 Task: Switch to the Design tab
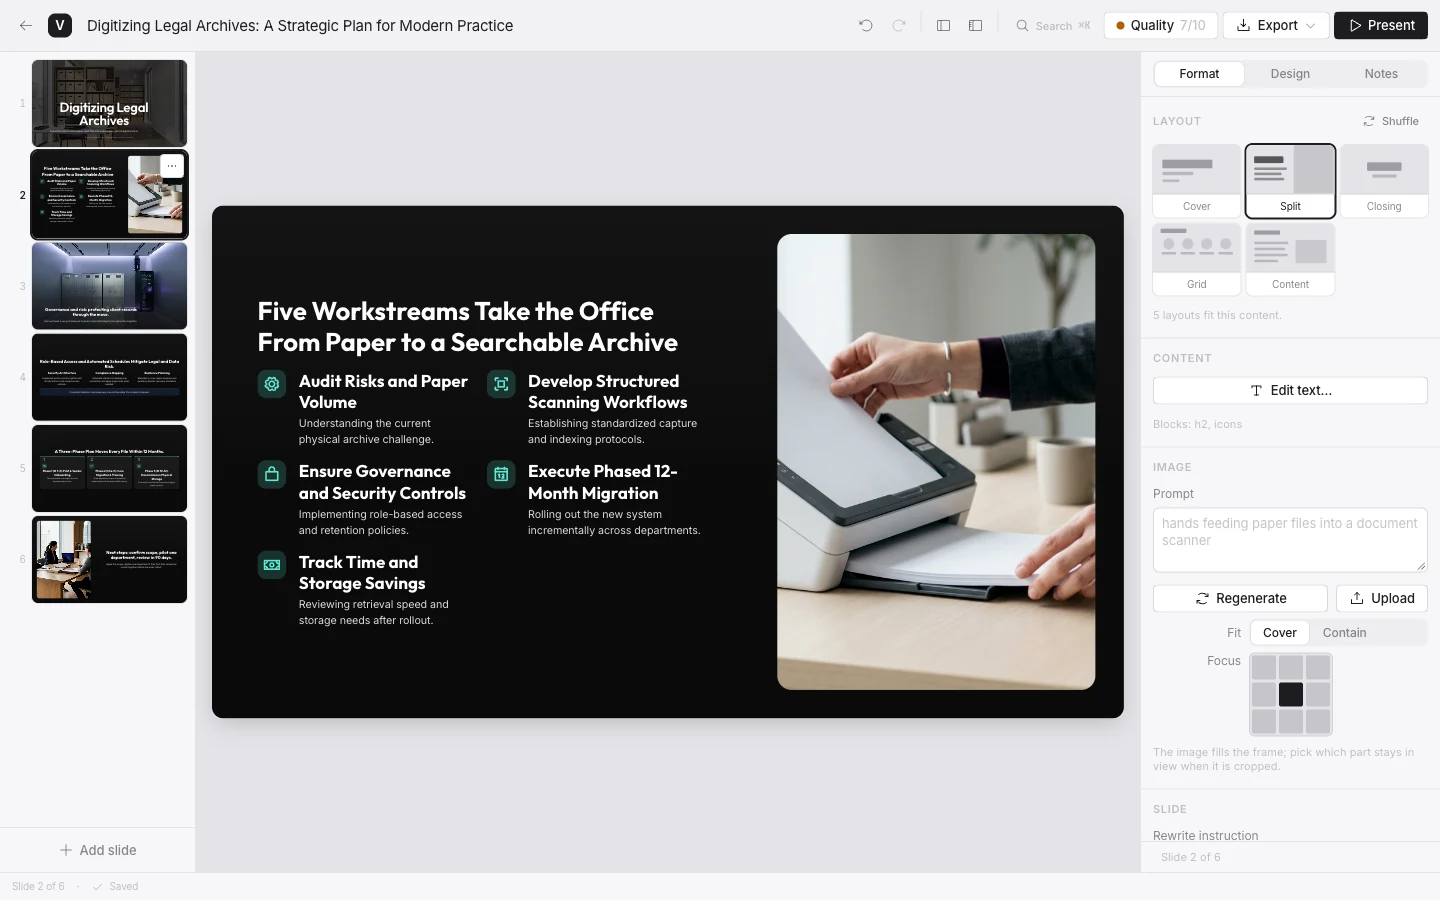[1290, 74]
